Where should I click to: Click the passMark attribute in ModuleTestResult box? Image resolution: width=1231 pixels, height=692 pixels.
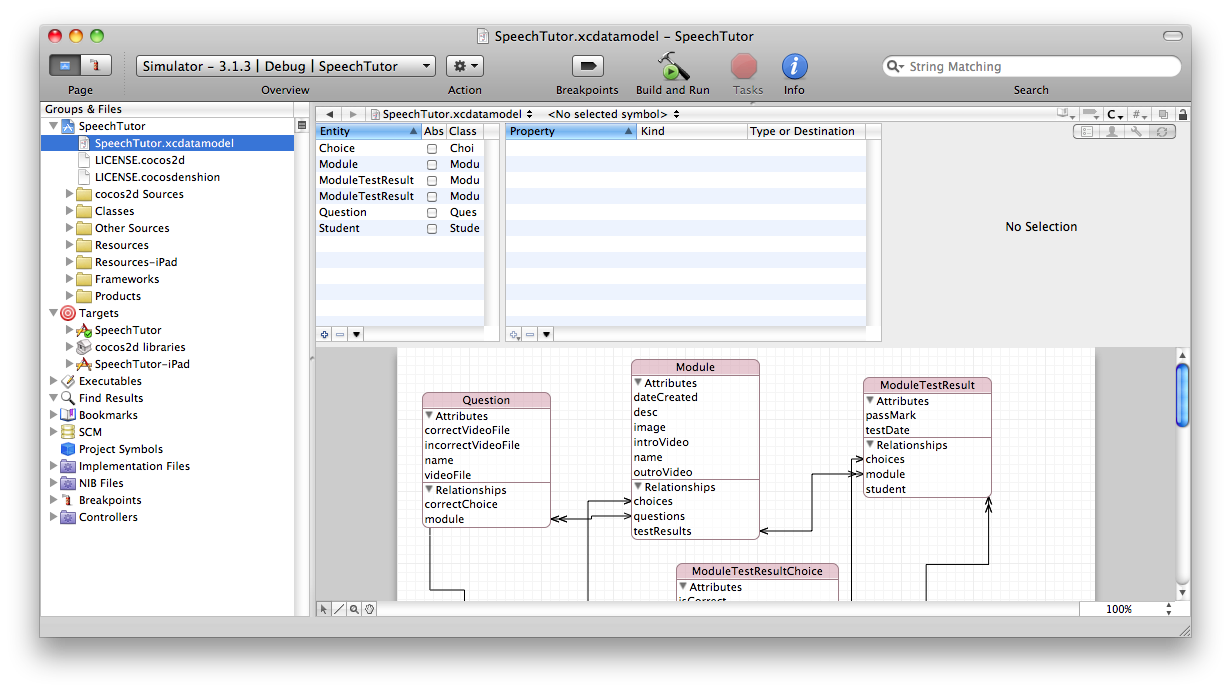891,415
